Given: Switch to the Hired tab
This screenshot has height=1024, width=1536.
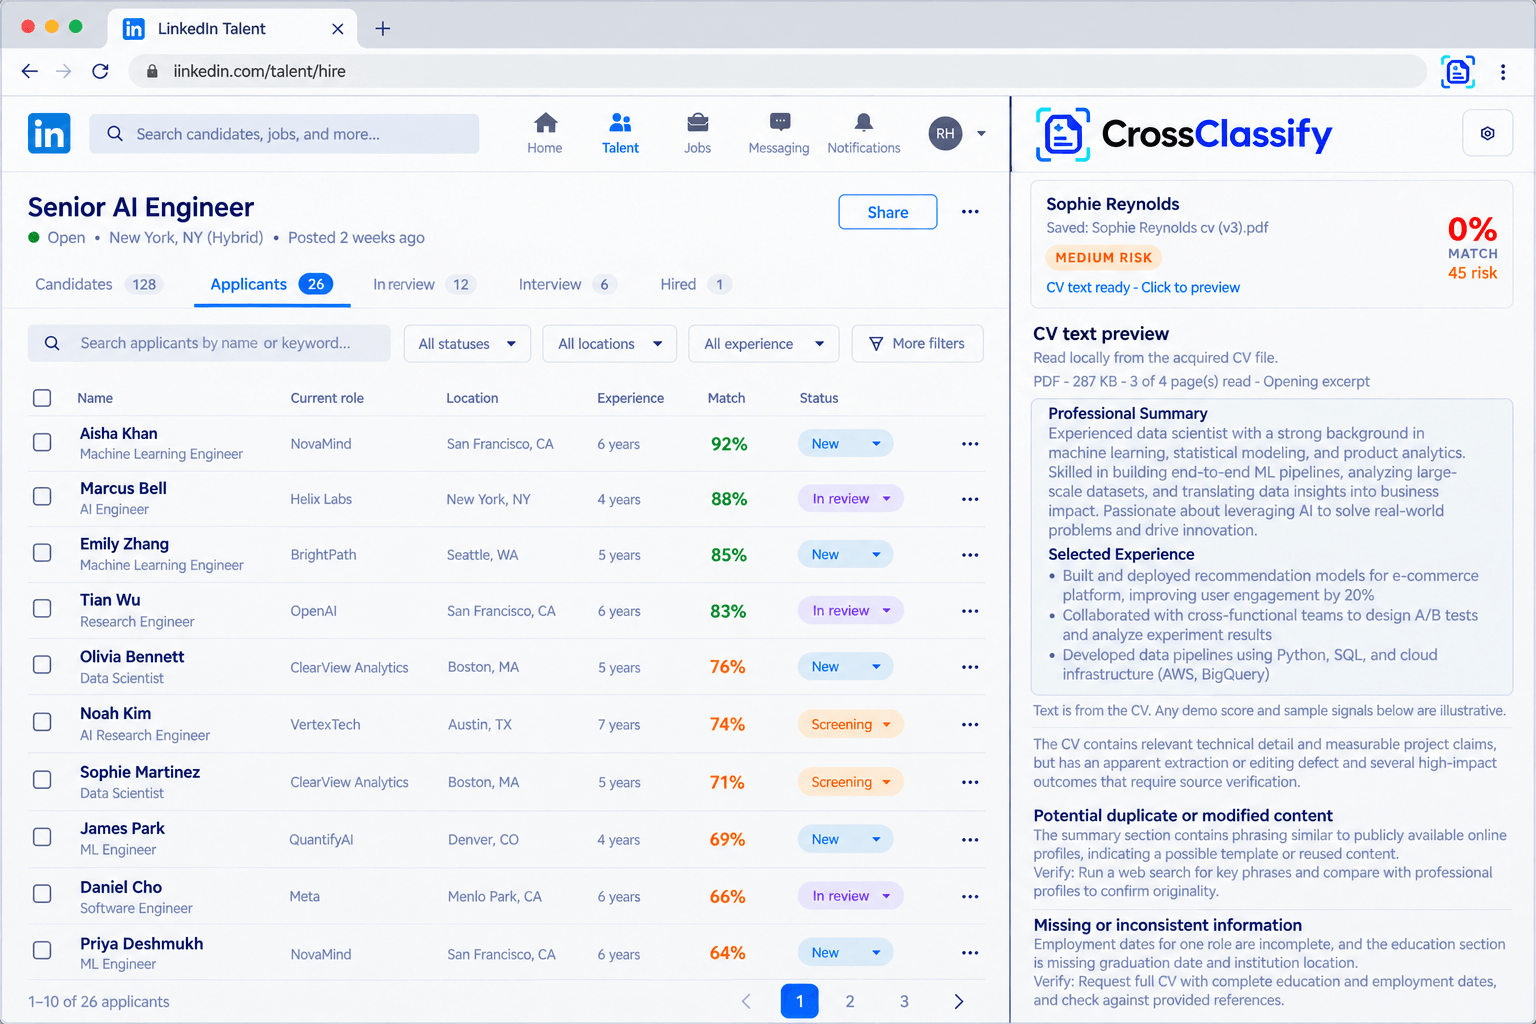Looking at the screenshot, I should (696, 285).
